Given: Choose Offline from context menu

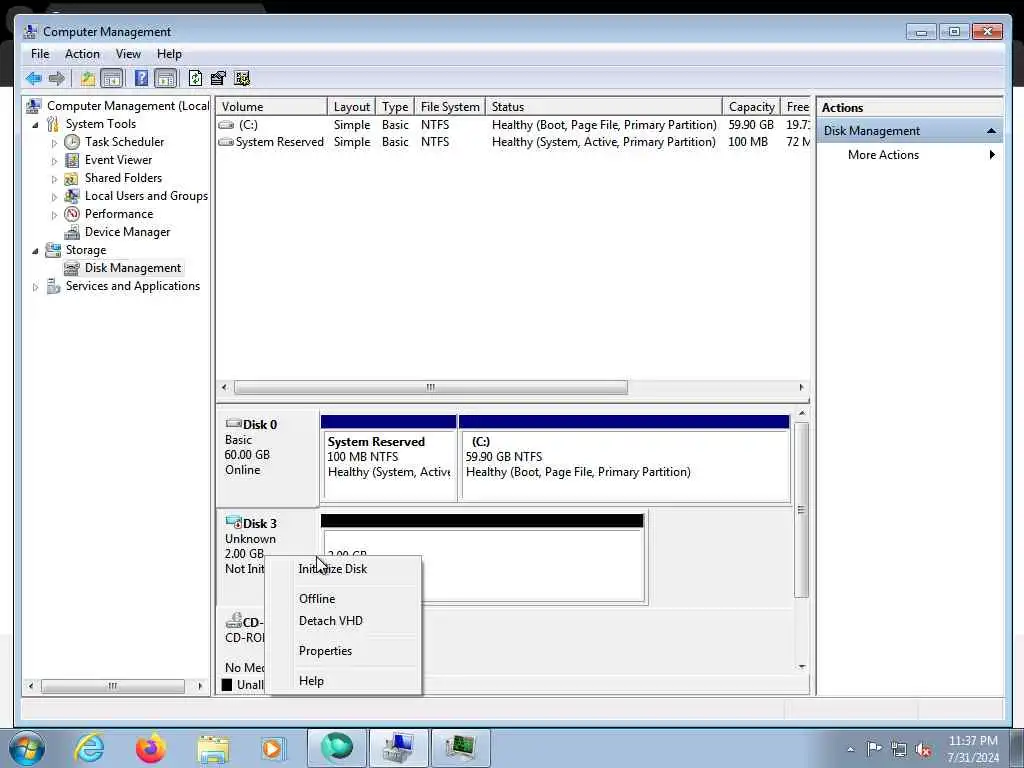Looking at the screenshot, I should [344, 599].
